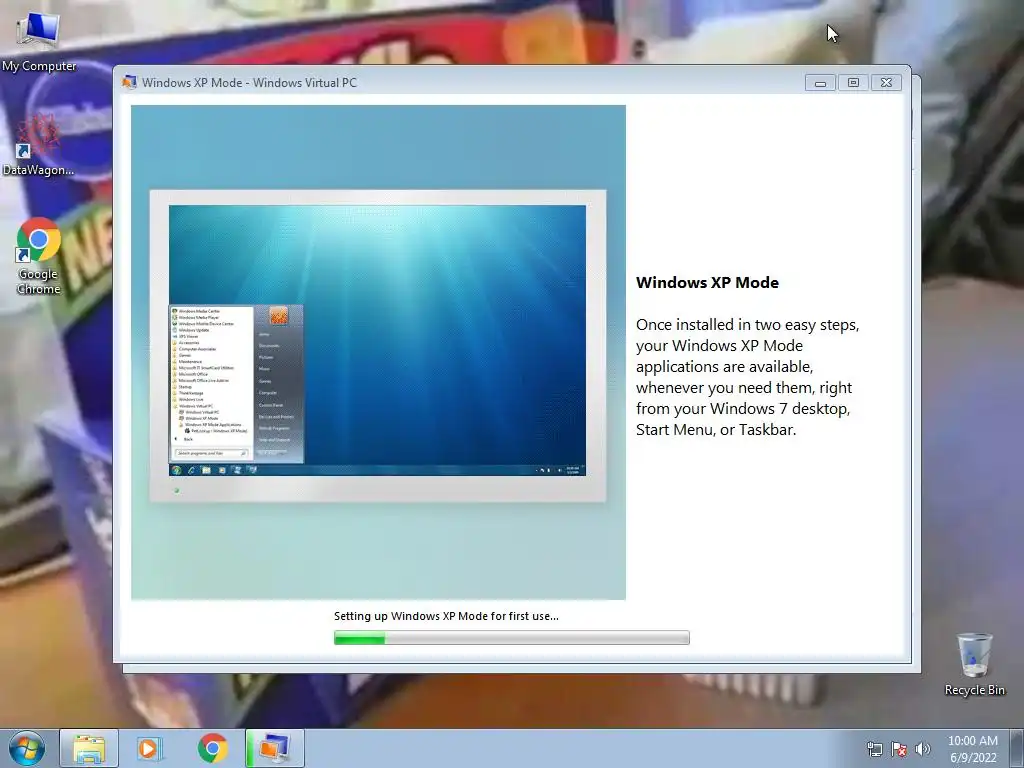
Task: Open Windows Media Player in the taskbar
Action: 150,748
